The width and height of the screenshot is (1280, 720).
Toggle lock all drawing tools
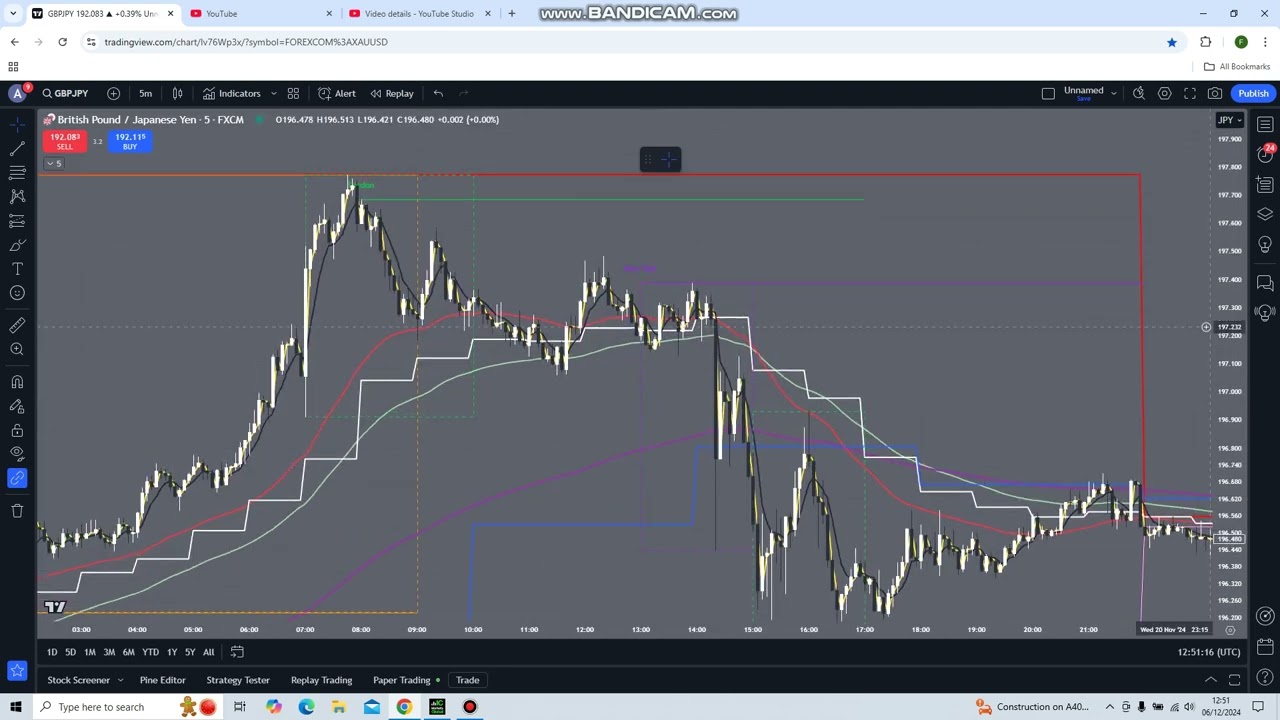[17, 431]
